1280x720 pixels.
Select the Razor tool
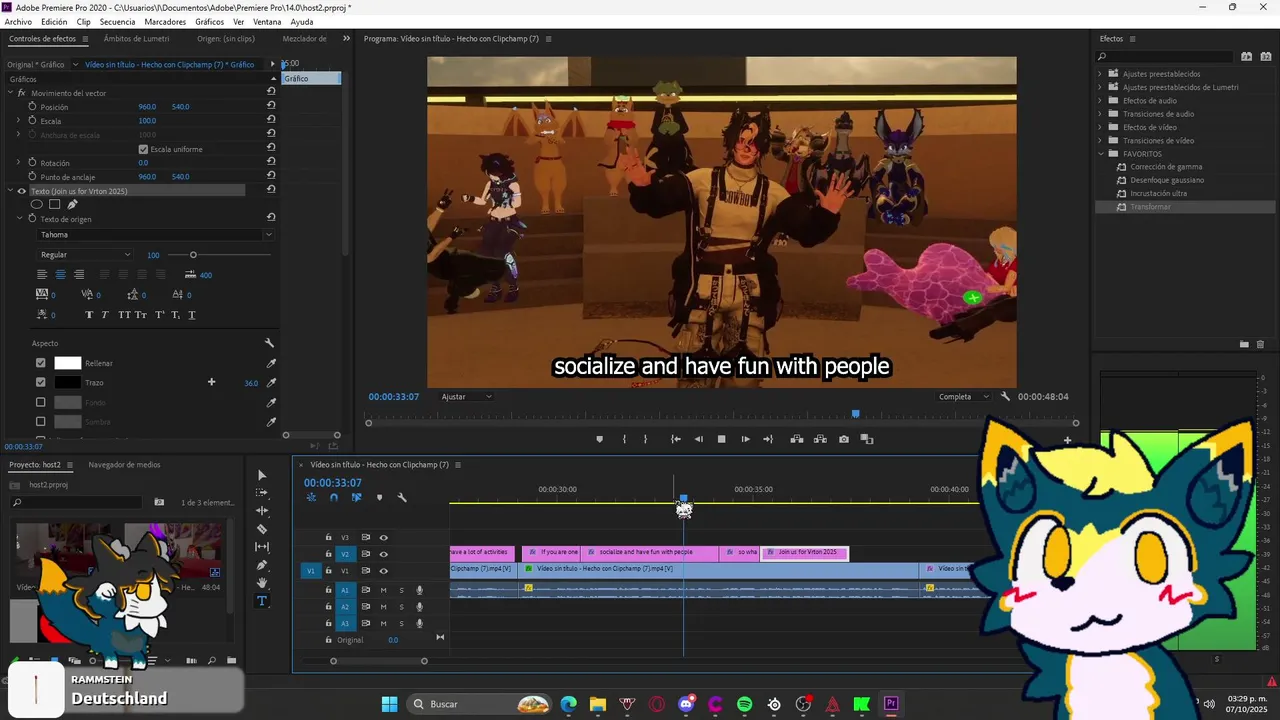click(x=262, y=529)
